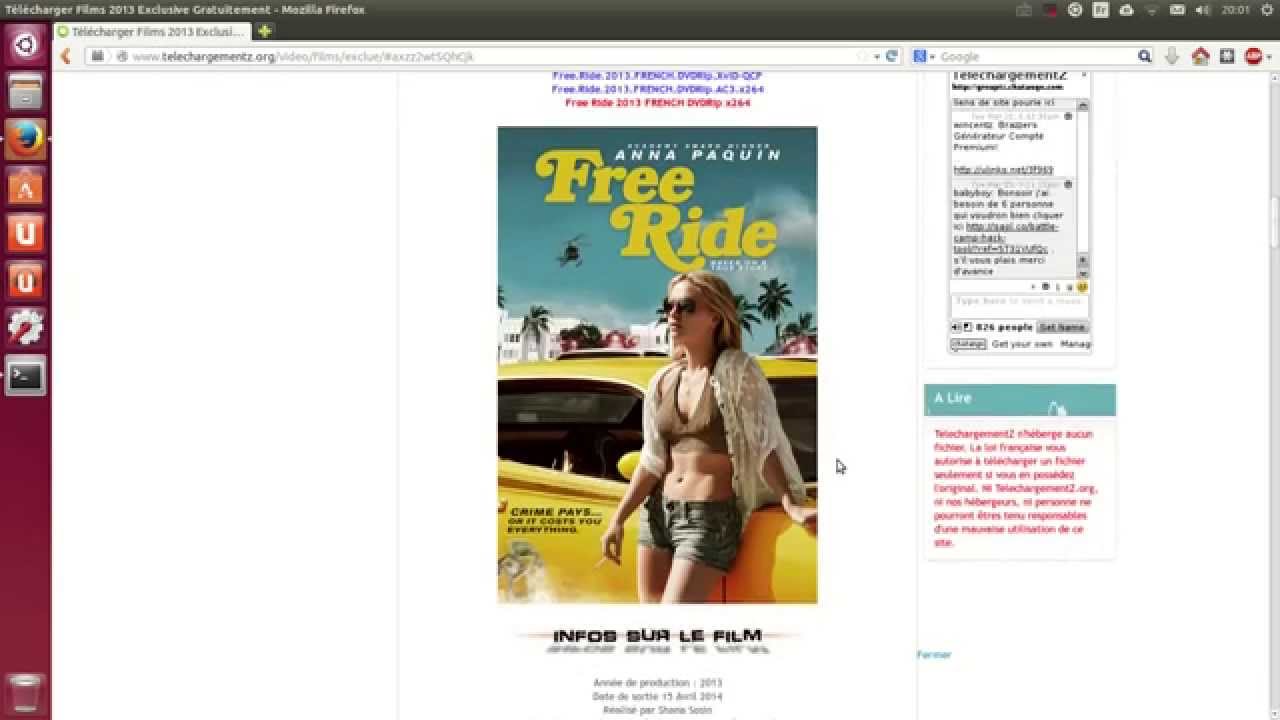Click the A Lire panel header
The width and height of the screenshot is (1280, 720).
(1019, 400)
